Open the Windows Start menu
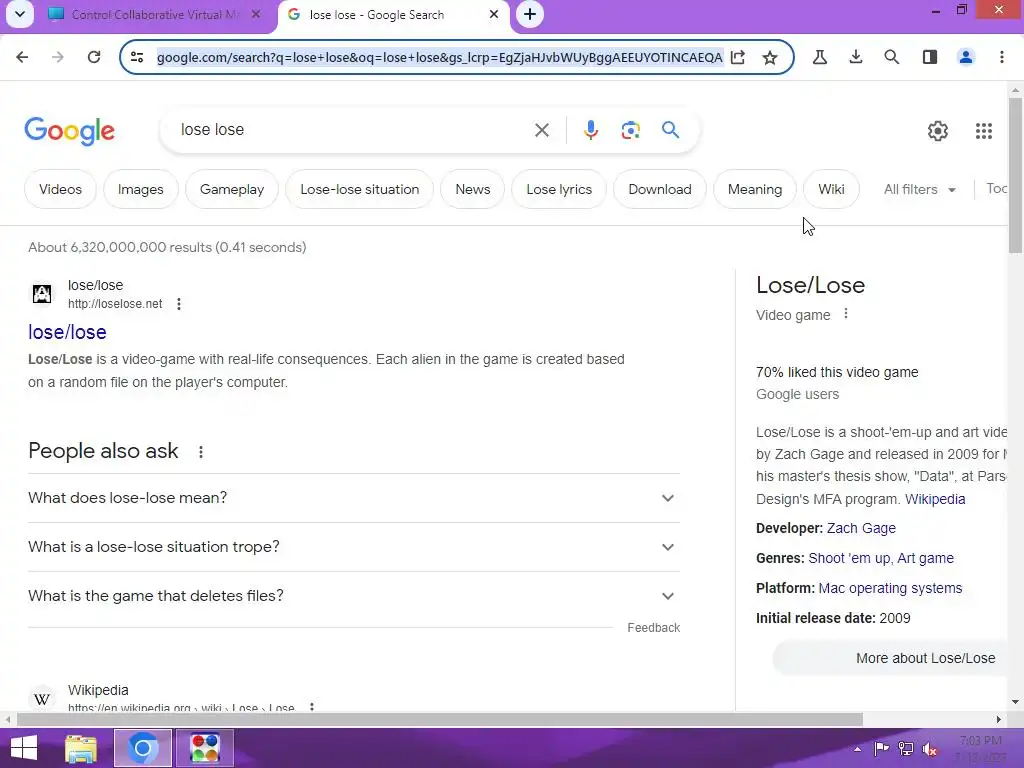This screenshot has width=1024, height=768. coord(23,748)
